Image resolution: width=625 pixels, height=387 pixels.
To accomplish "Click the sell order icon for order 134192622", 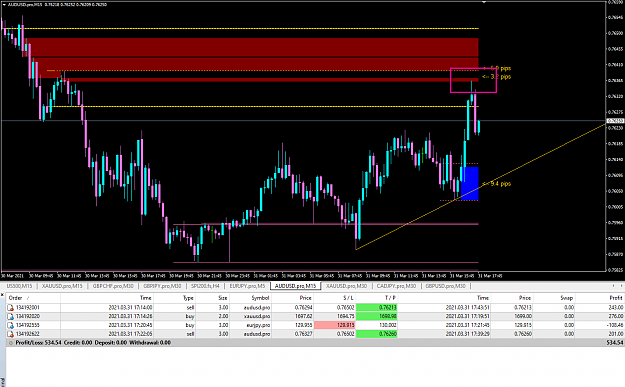I will click(x=11, y=334).
